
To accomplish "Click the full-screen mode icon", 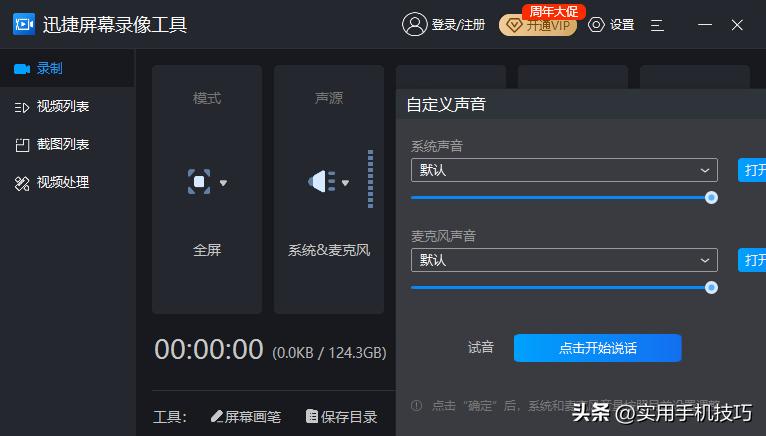I will [x=199, y=182].
